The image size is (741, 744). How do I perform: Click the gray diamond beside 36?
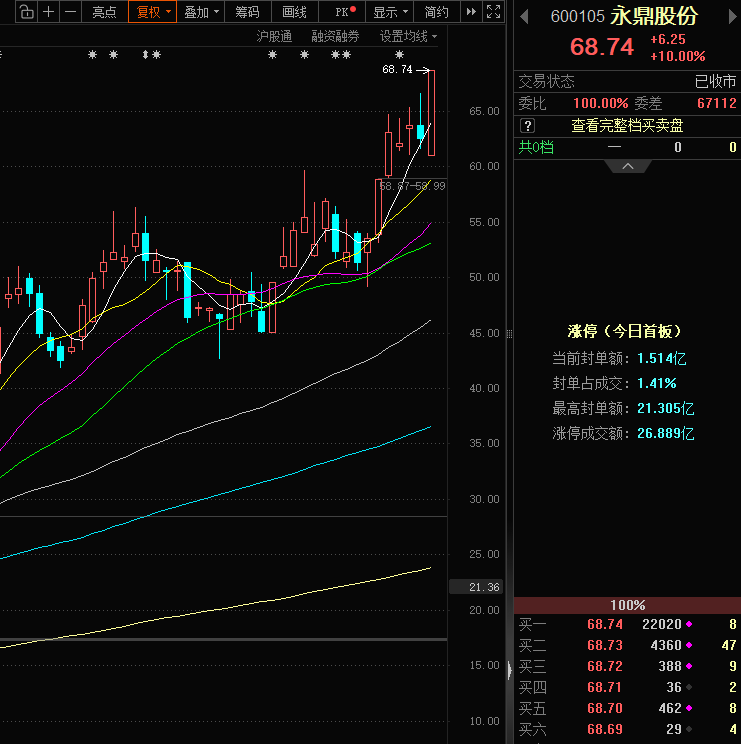tap(689, 687)
